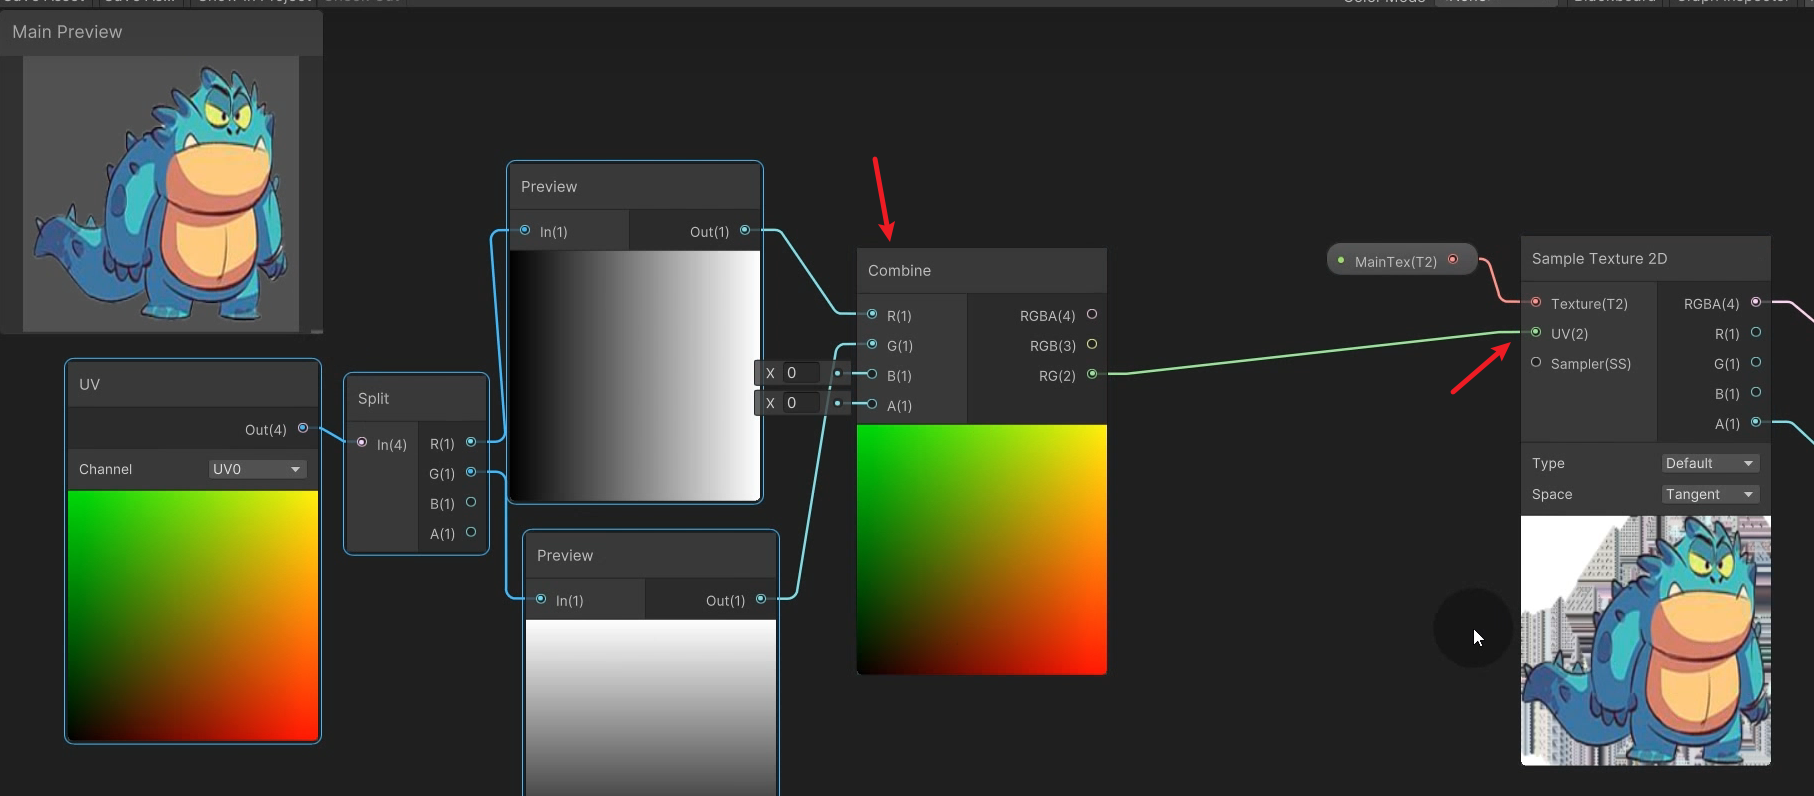Image resolution: width=1814 pixels, height=796 pixels.
Task: Select the MainTex(T2) property node label
Action: [x=1395, y=262]
